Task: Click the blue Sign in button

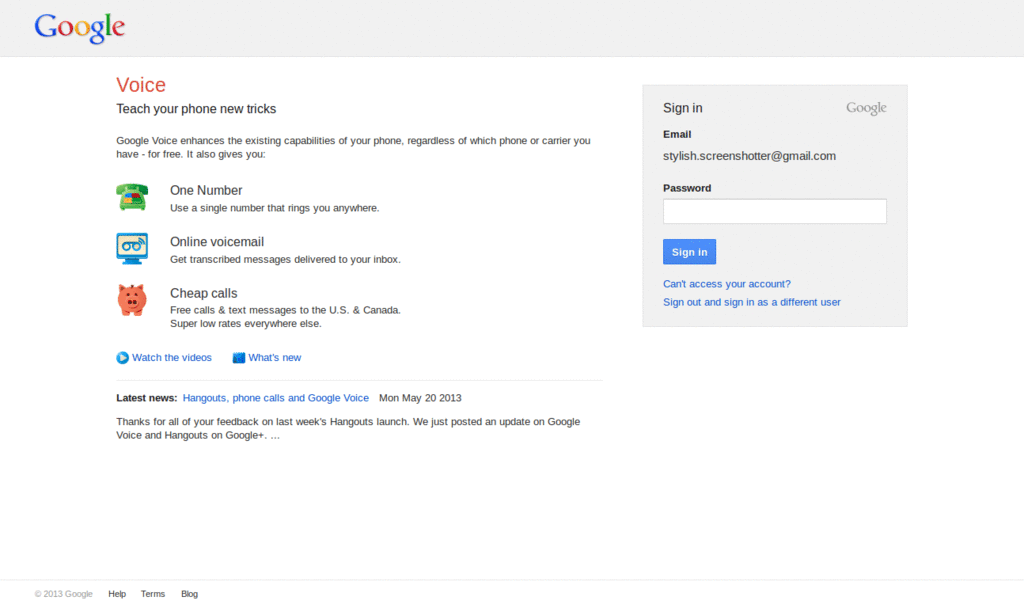Action: pos(689,252)
